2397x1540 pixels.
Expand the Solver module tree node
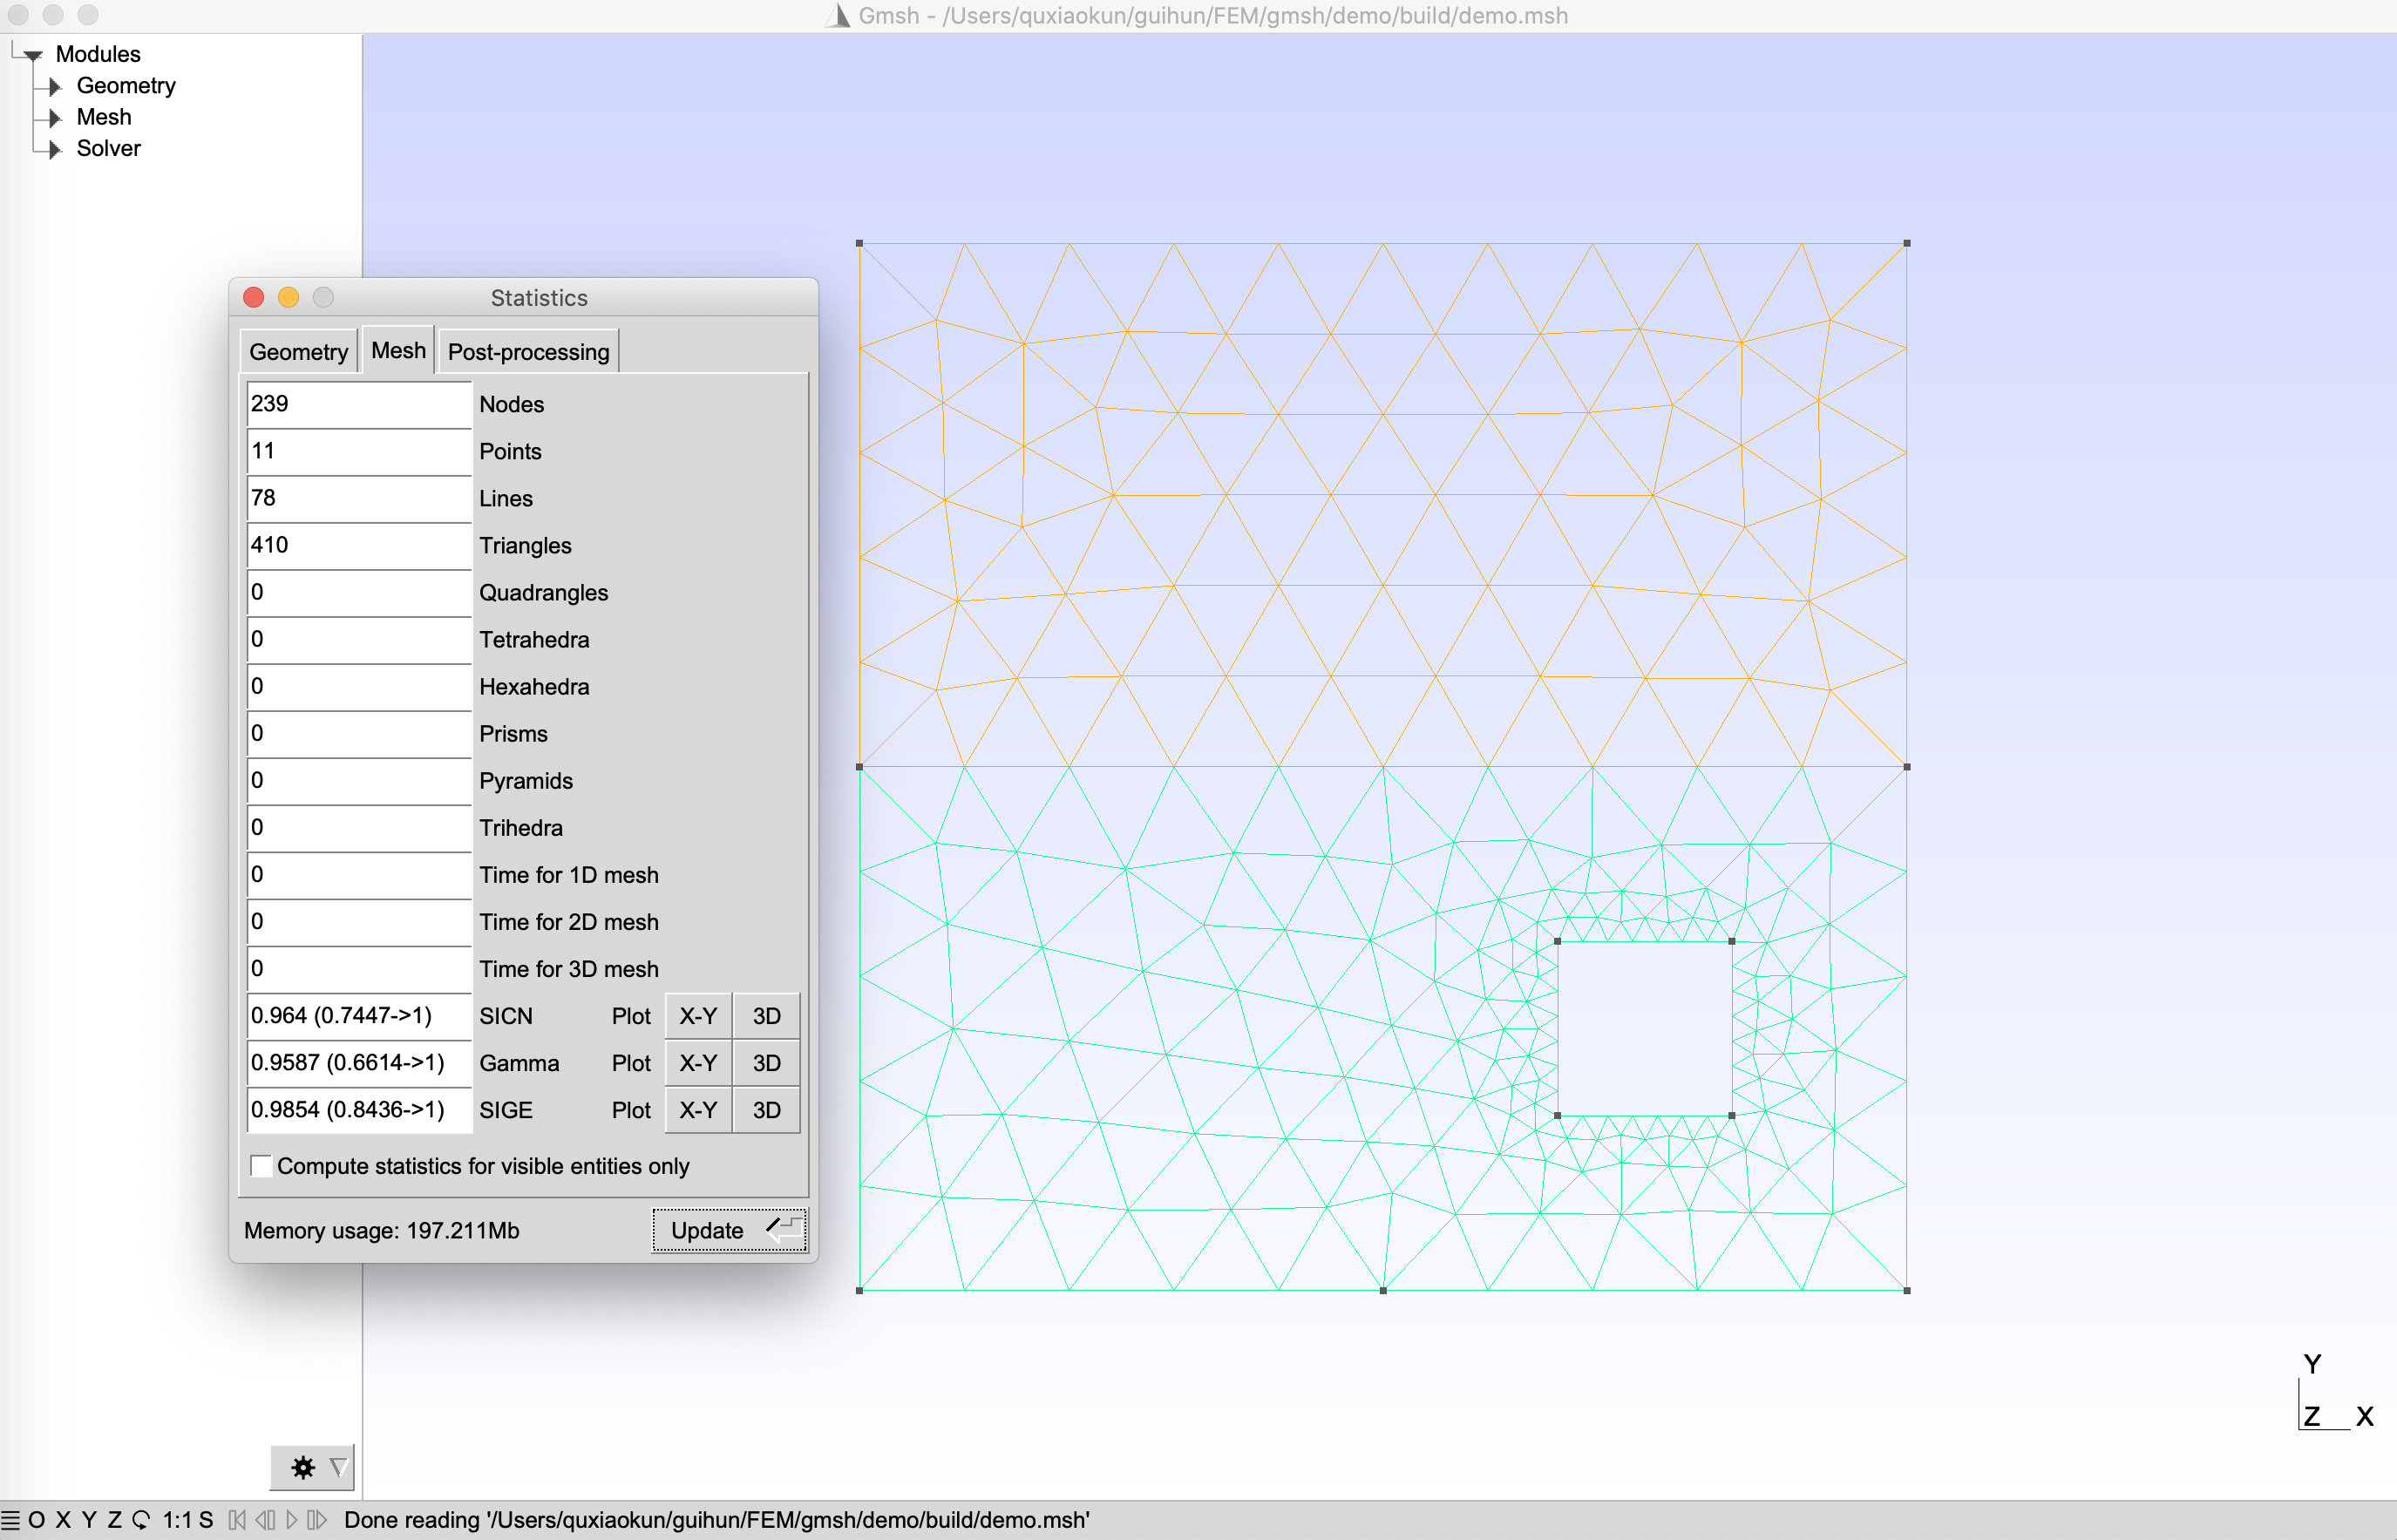point(56,149)
